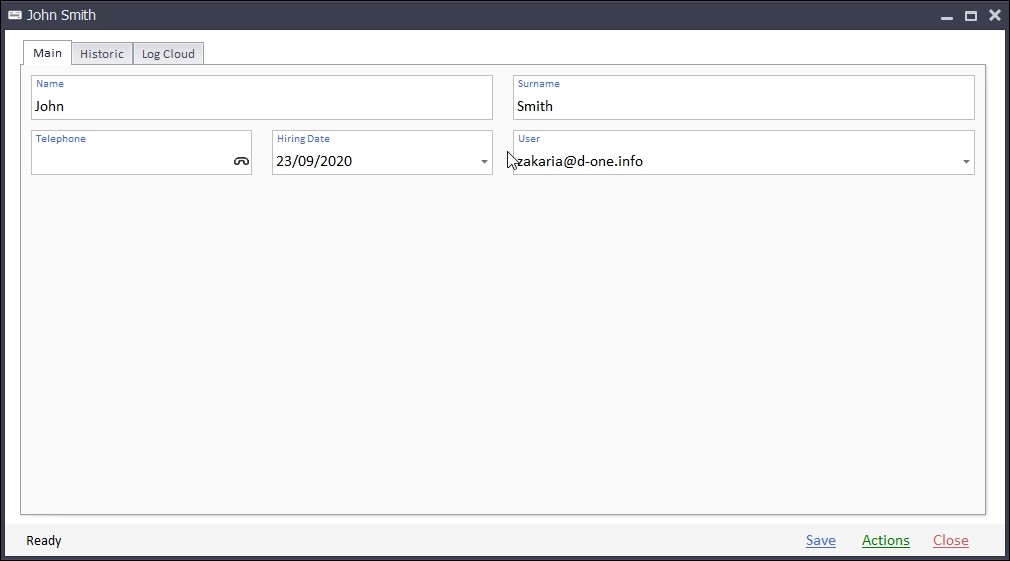Focus the Surname field containing Smith
This screenshot has width=1010, height=561.
[742, 106]
